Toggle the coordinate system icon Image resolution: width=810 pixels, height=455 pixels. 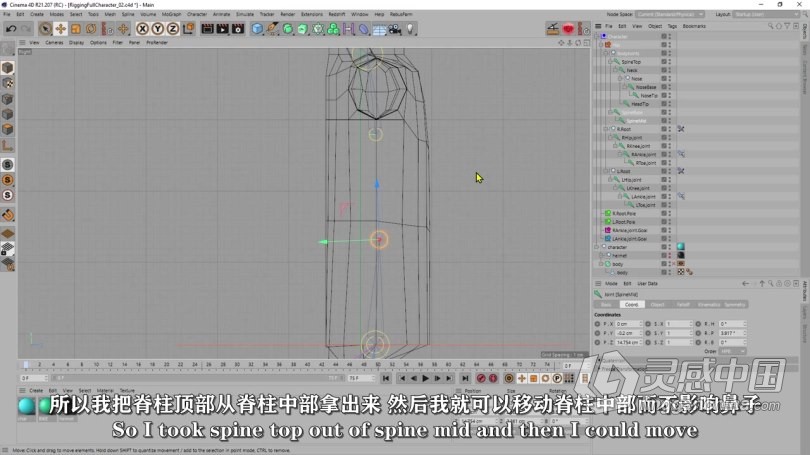tap(189, 29)
